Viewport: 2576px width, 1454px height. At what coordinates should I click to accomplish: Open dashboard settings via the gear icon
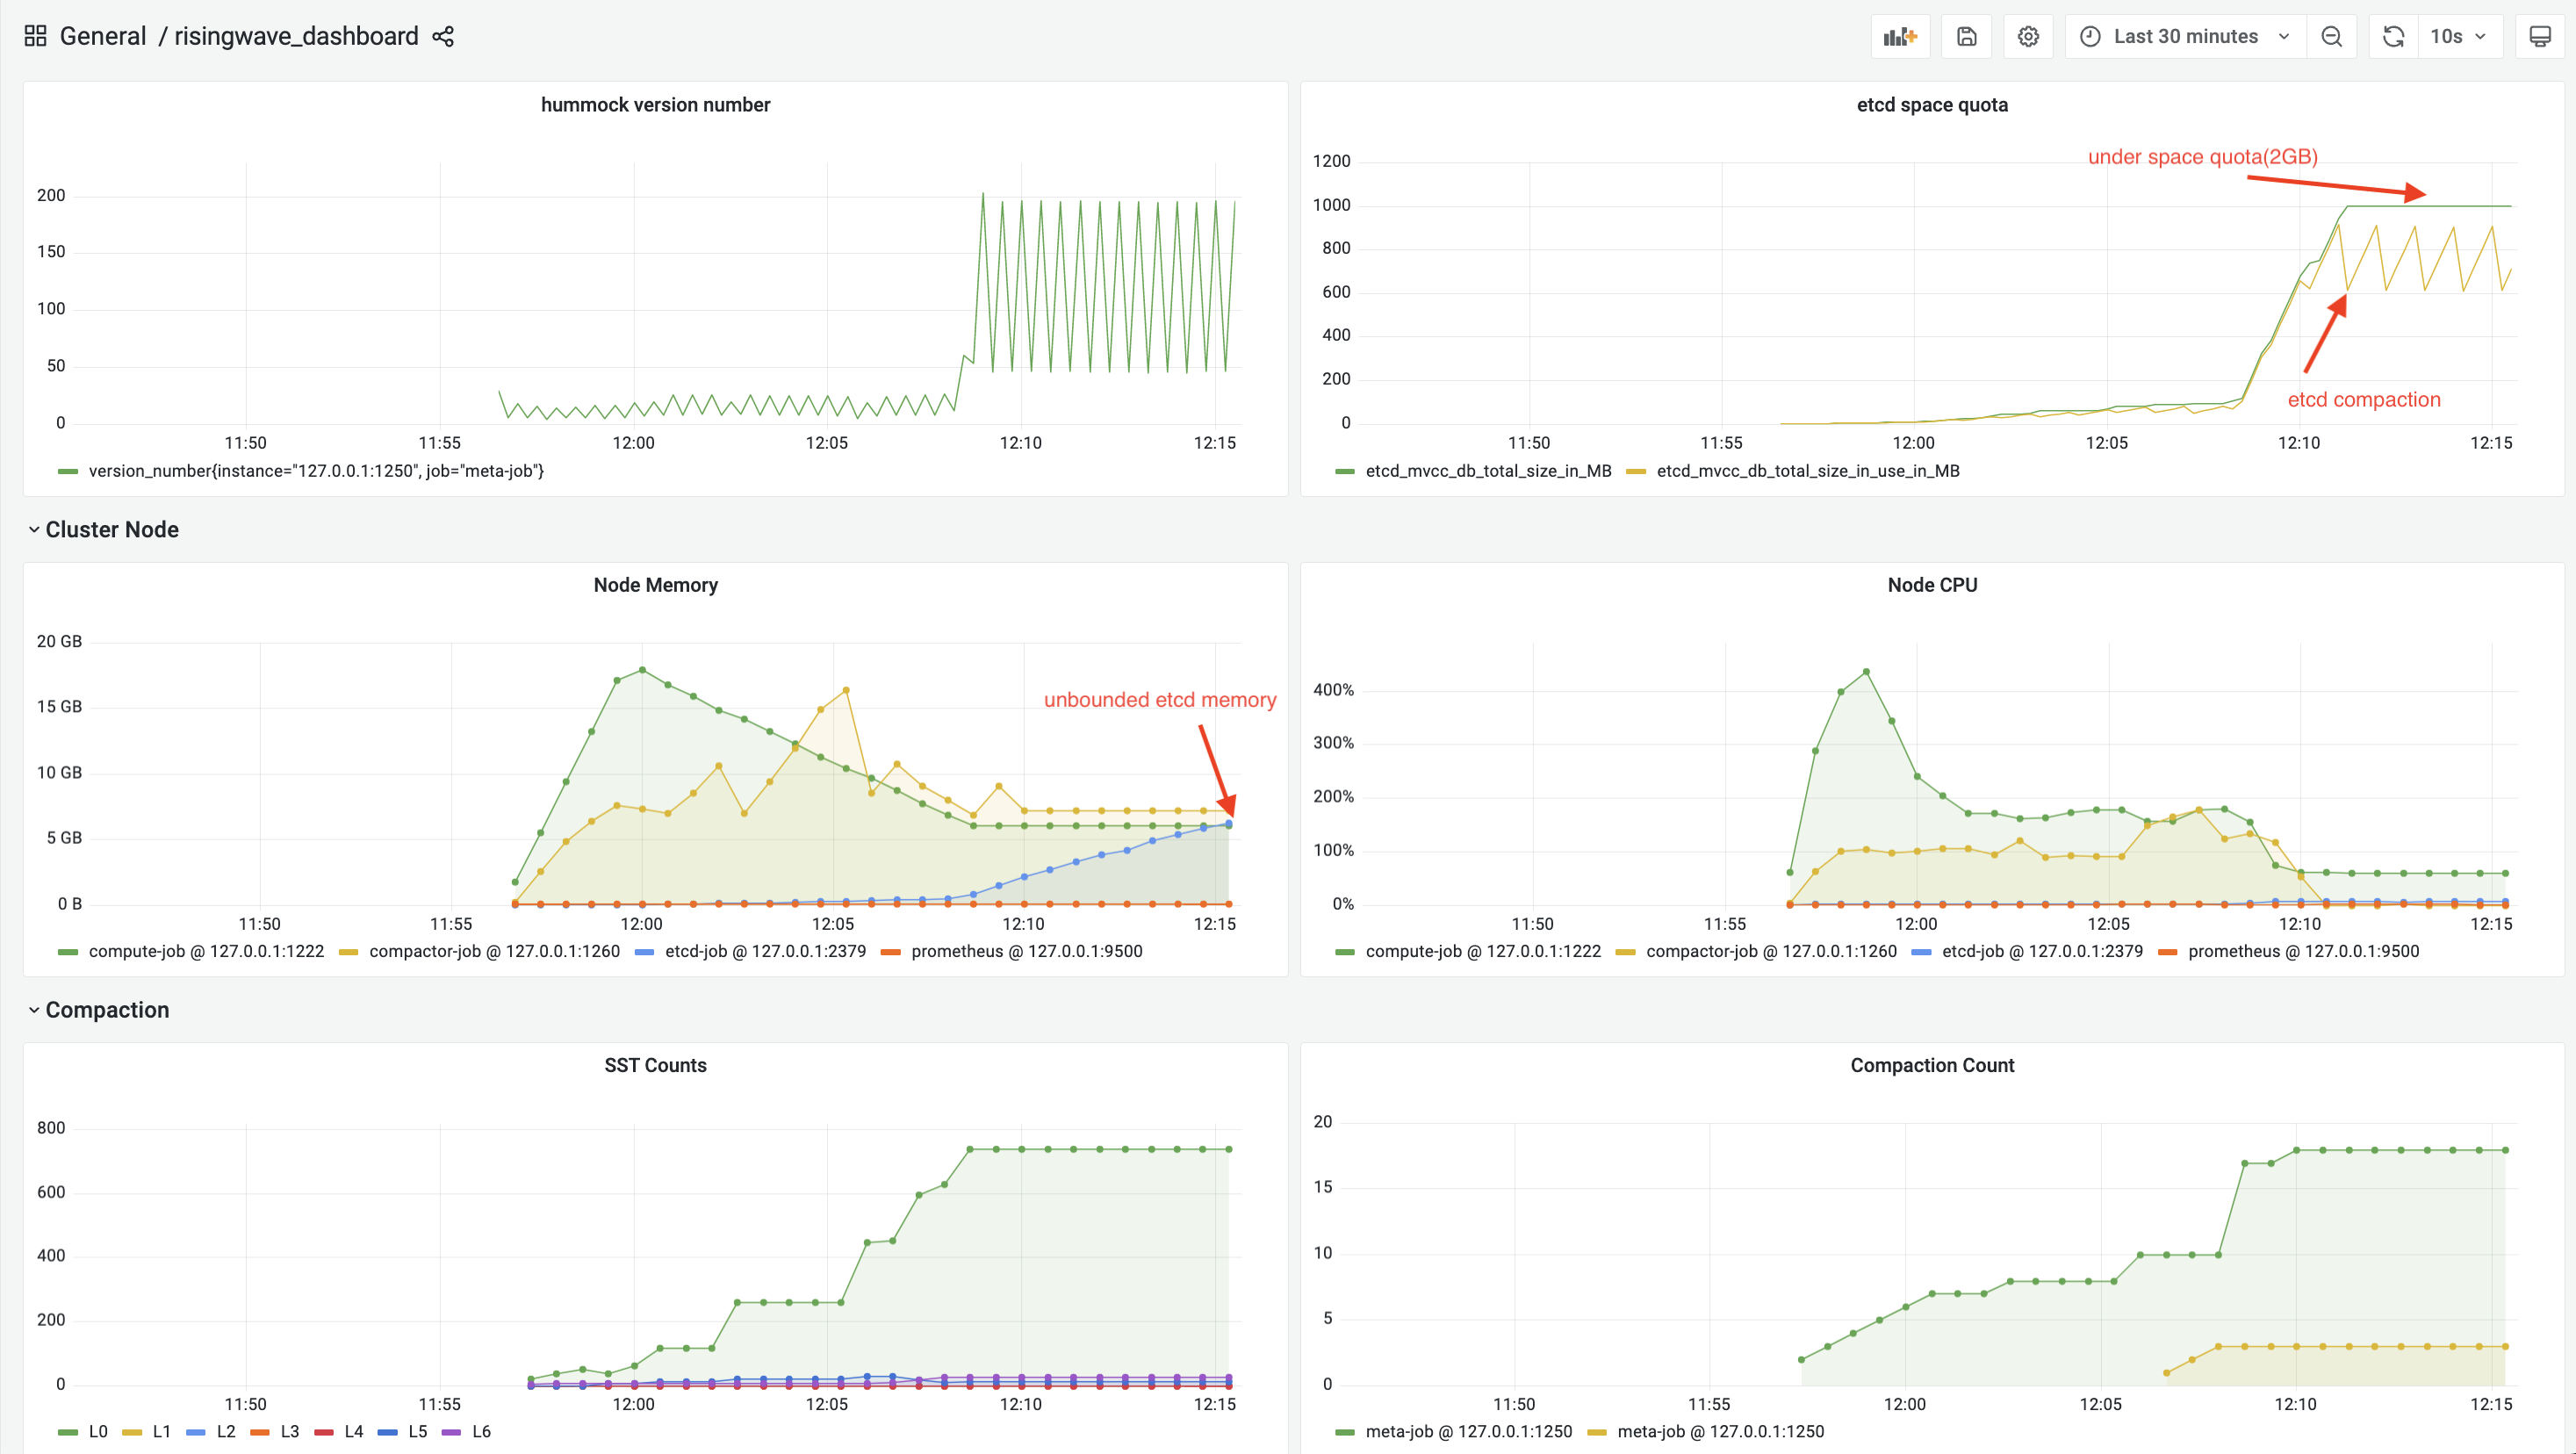[2028, 36]
